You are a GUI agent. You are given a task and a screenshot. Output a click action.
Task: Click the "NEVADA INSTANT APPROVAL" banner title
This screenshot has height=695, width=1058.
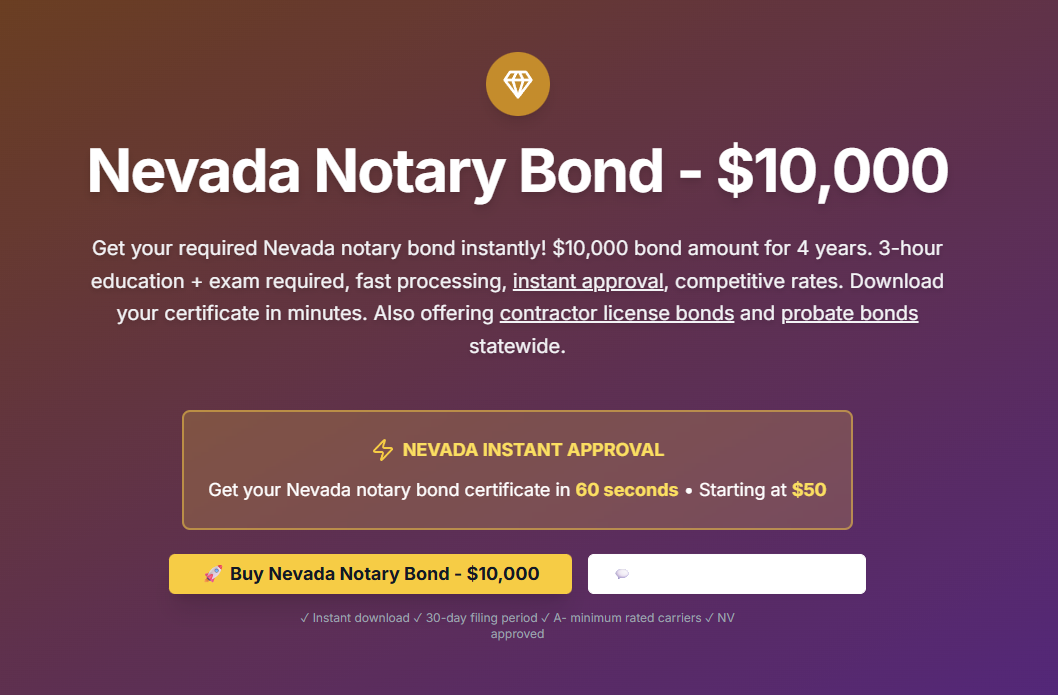pos(533,450)
